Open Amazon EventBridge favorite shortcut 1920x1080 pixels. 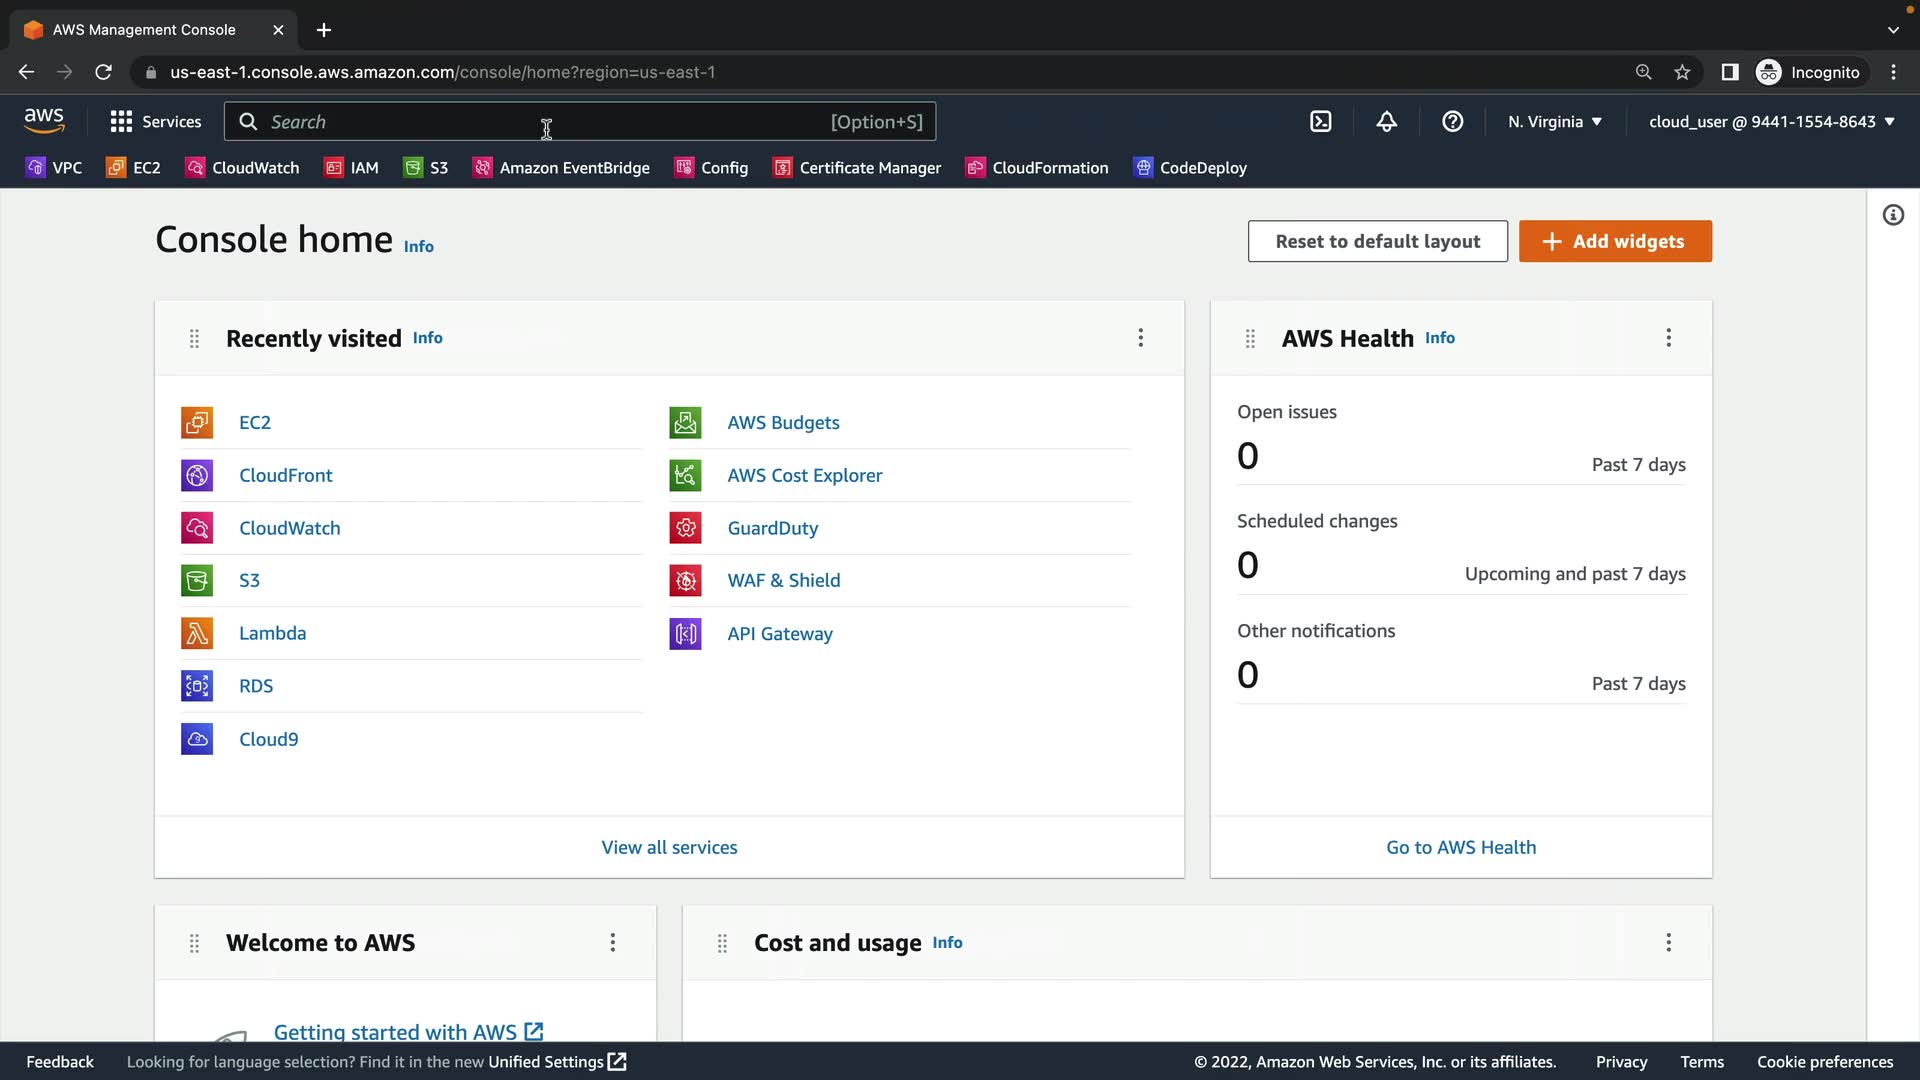pyautogui.click(x=561, y=168)
